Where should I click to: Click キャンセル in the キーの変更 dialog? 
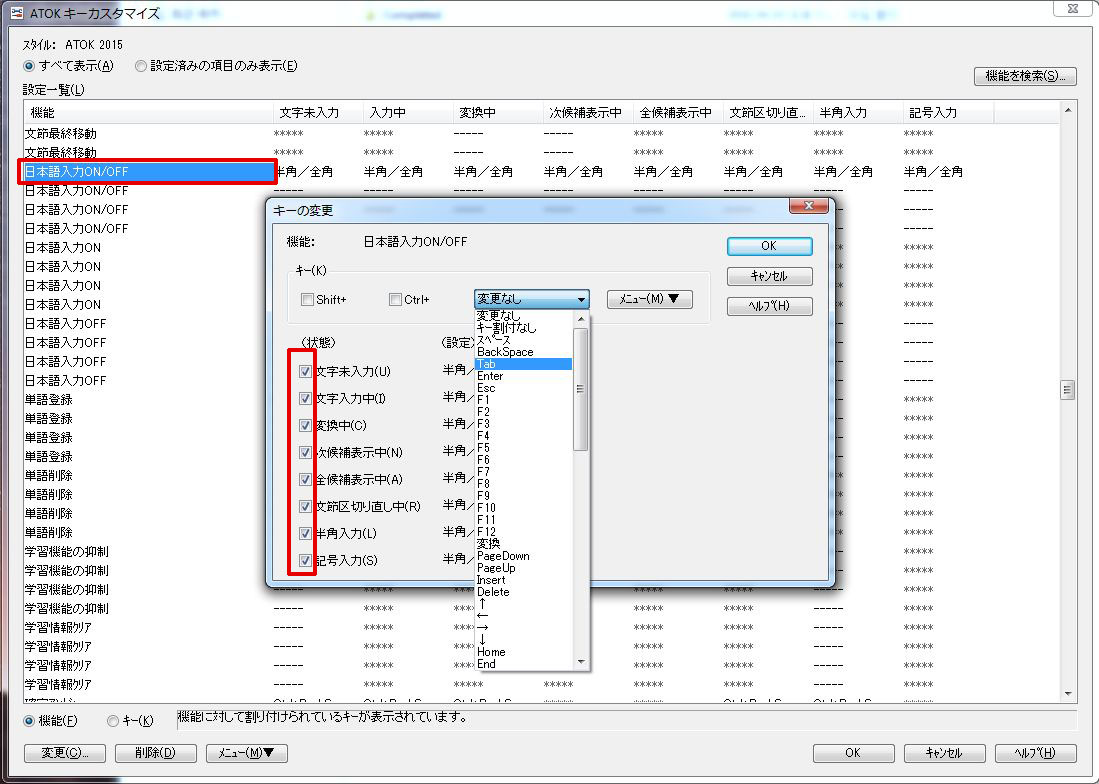(770, 276)
